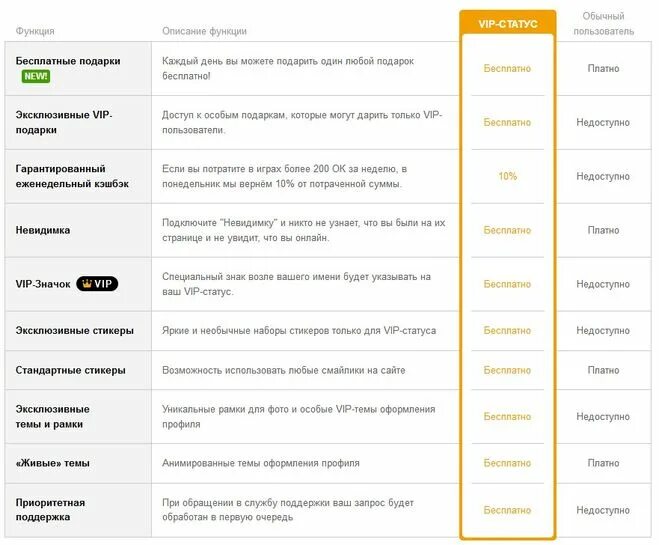The height and width of the screenshot is (545, 659).
Task: Open the Бесплатные подарки feature row
Action: 328,68
